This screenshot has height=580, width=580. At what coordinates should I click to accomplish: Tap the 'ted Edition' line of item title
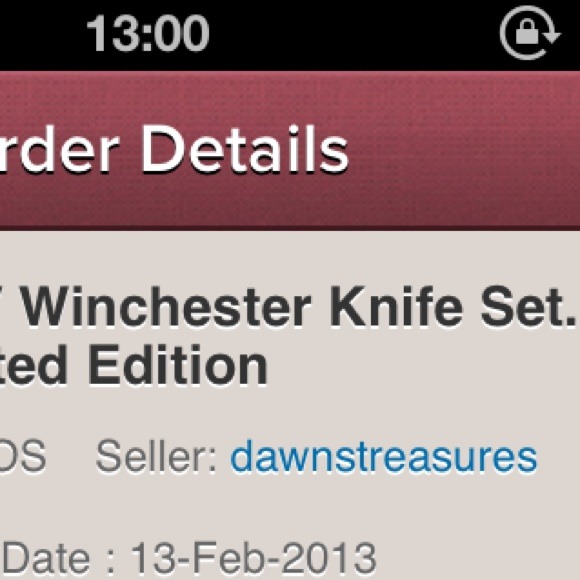click(133, 365)
